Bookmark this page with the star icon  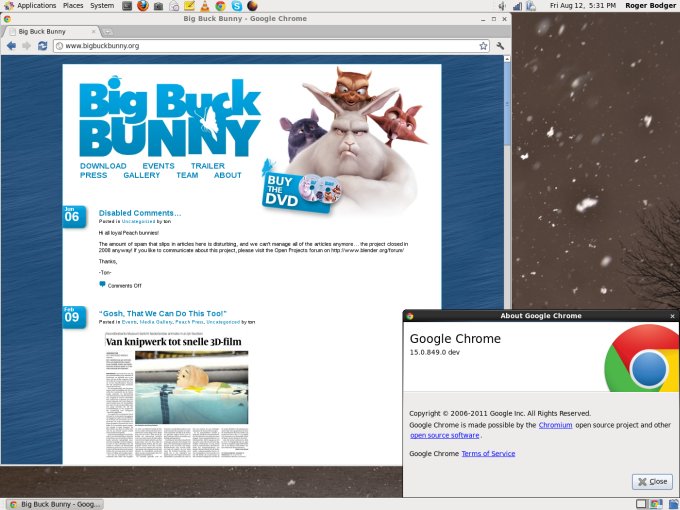[483, 46]
